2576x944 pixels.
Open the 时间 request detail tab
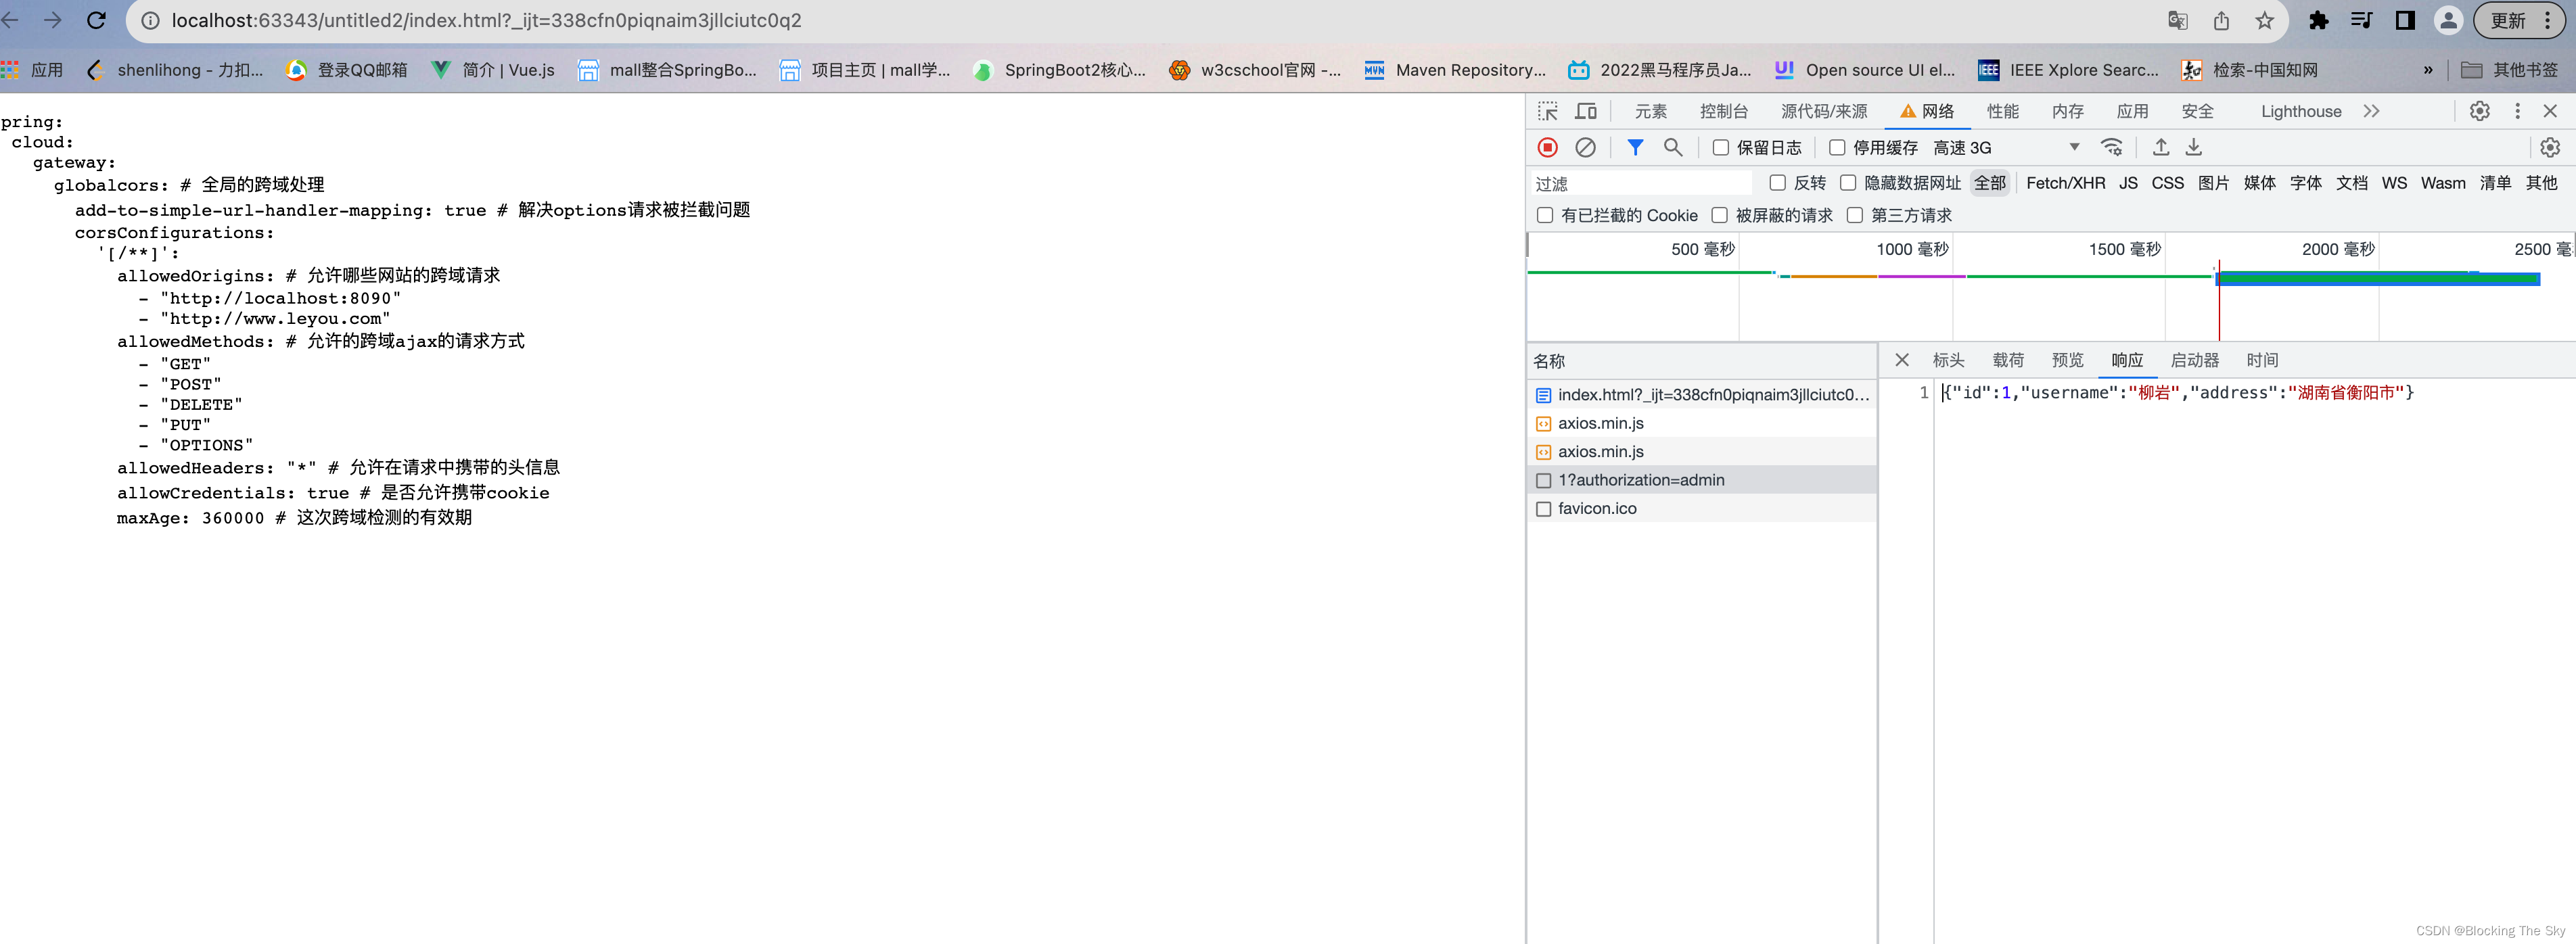coord(2262,360)
